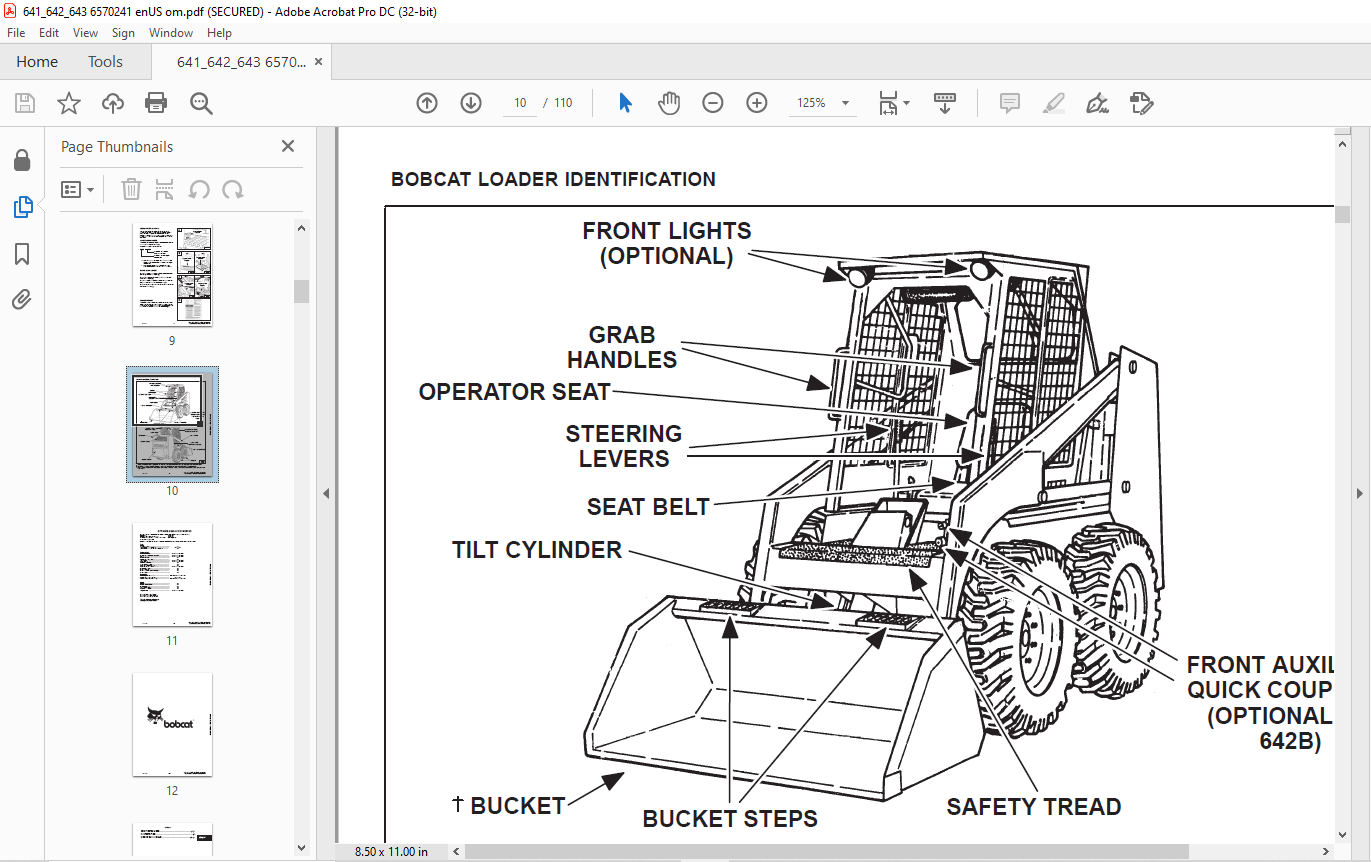Click the SAFETY TREAD label
The width and height of the screenshot is (1371, 862).
click(x=1034, y=807)
